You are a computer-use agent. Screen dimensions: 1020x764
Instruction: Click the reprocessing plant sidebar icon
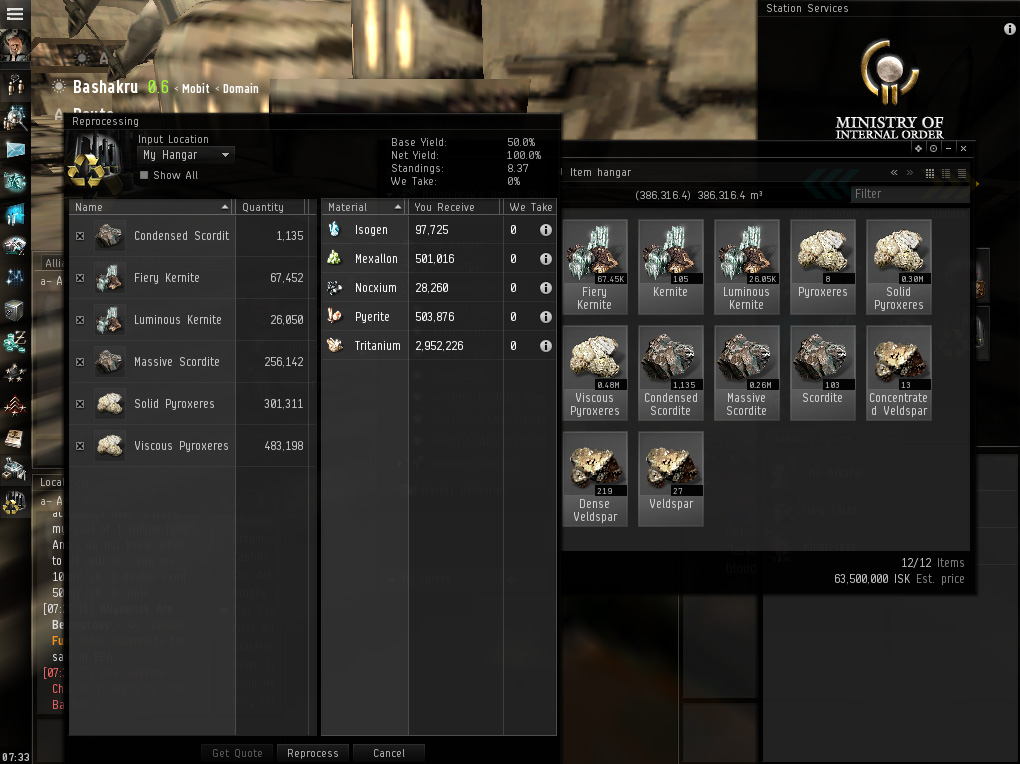(14, 502)
